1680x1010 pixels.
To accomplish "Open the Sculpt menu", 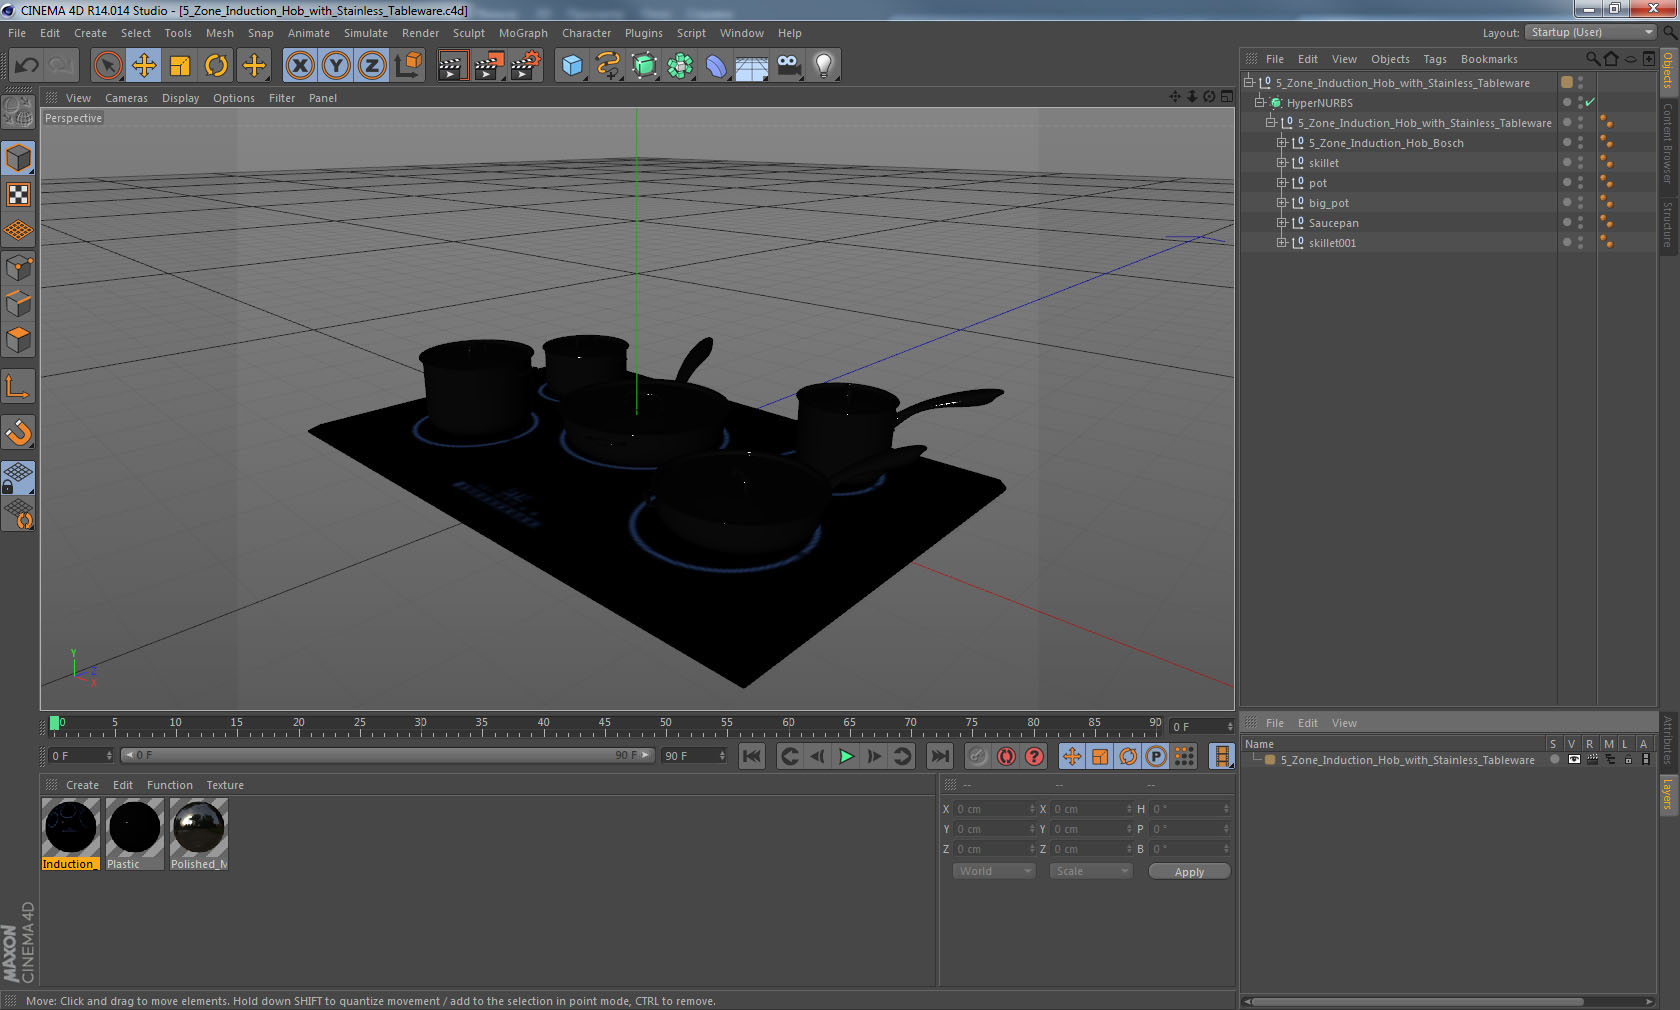I will 468,33.
